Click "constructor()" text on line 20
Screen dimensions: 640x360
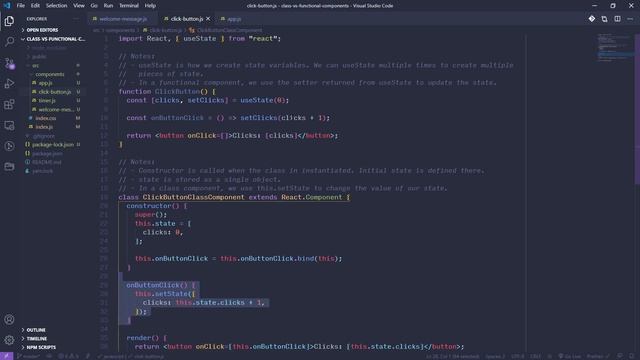tap(153, 206)
